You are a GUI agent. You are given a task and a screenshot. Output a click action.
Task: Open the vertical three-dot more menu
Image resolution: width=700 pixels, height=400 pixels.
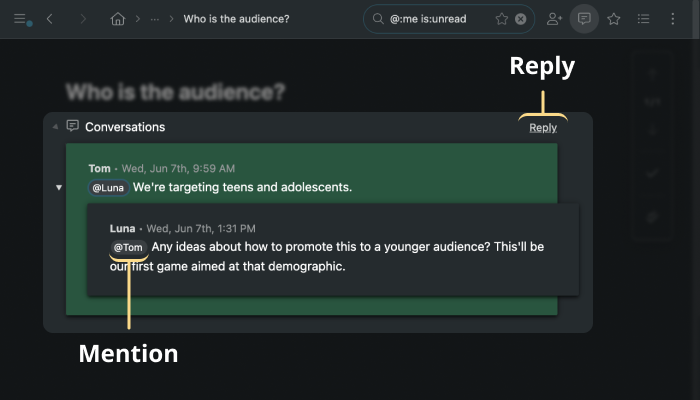tap(675, 19)
